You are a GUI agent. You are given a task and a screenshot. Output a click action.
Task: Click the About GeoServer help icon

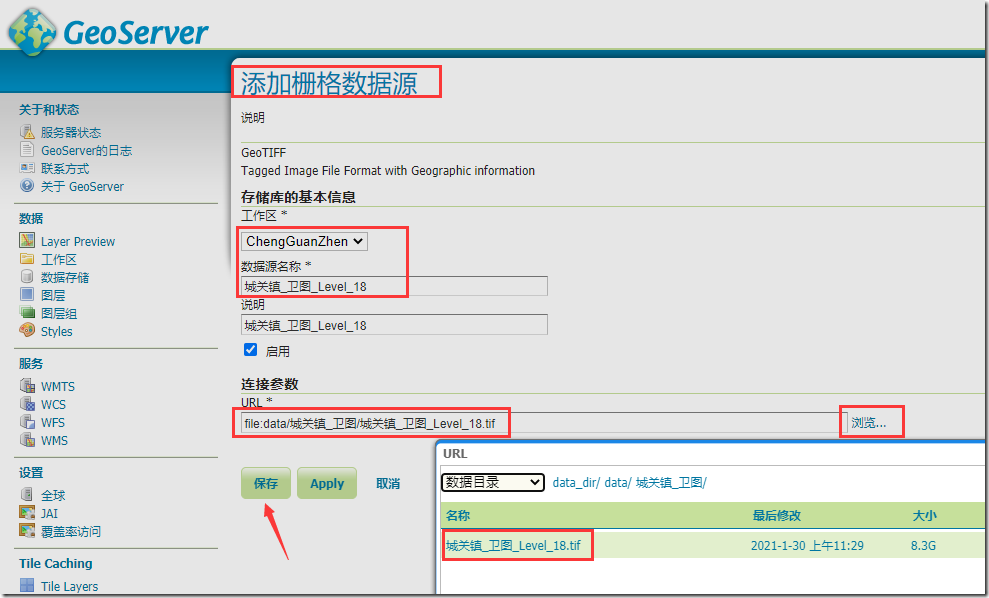click(27, 185)
